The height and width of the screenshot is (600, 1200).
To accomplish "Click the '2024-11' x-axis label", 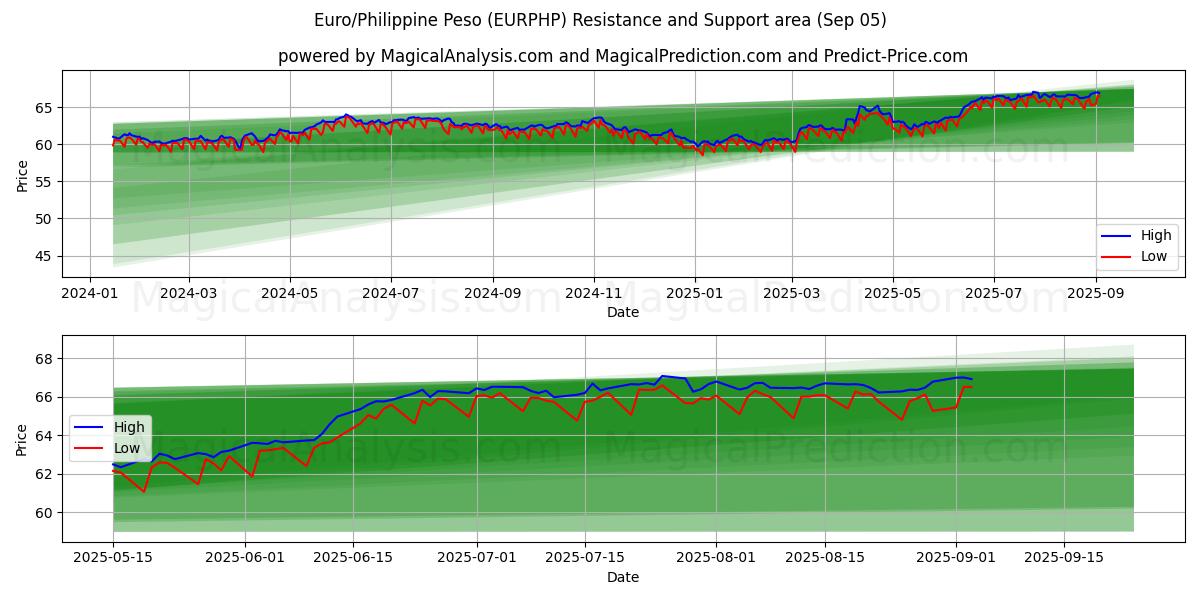I will coord(594,293).
